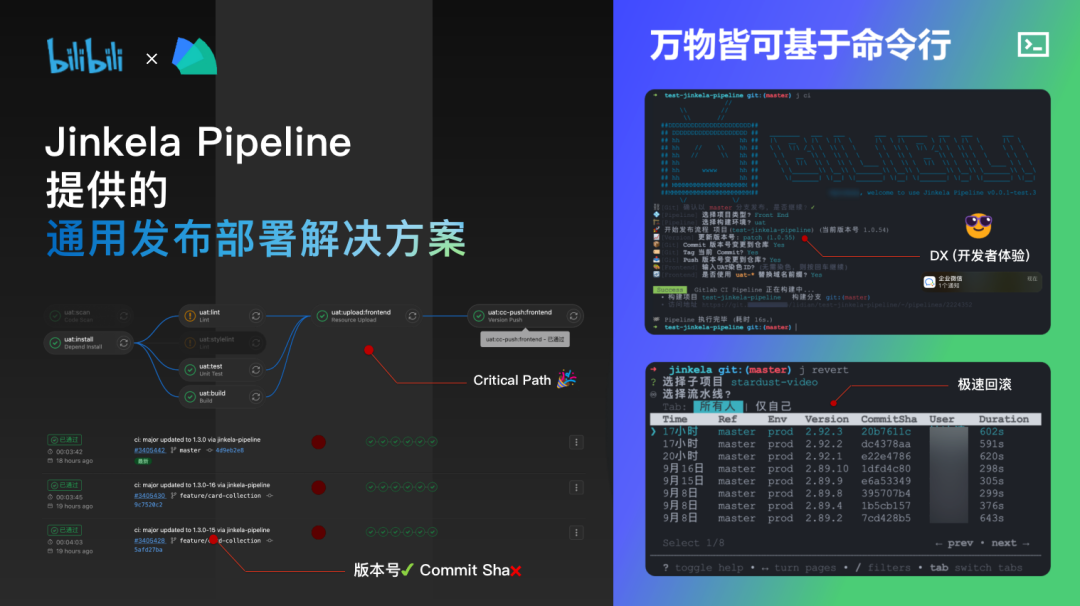
Task: Retry the uat:cc-push:frontend Version Push job
Action: 573,316
